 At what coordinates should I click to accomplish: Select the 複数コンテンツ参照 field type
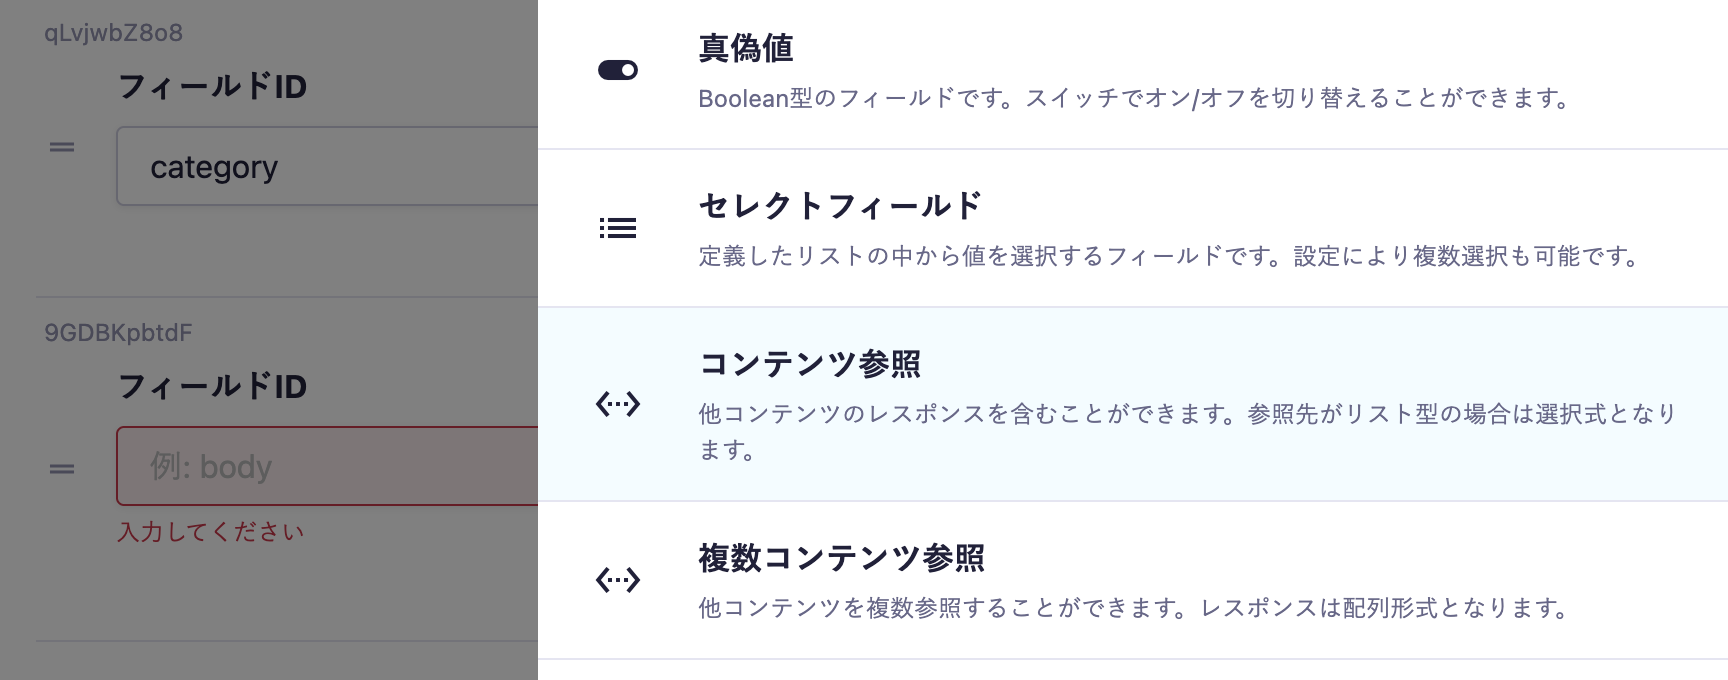pos(841,558)
